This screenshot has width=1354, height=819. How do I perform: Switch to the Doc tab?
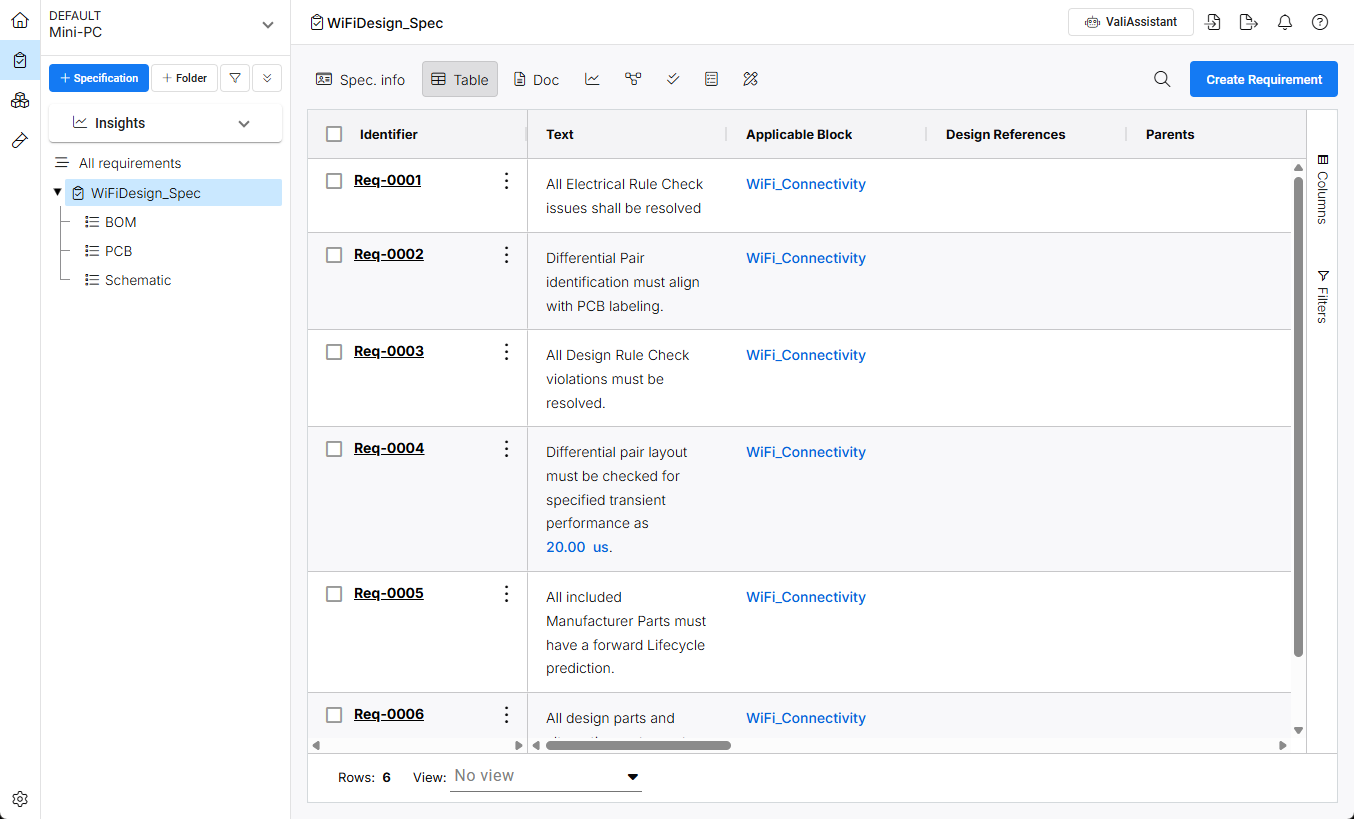coord(536,79)
